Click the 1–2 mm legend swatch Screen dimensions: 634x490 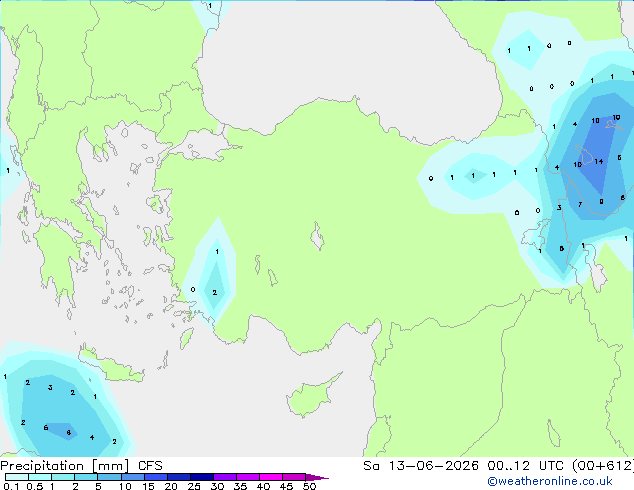pos(63,477)
